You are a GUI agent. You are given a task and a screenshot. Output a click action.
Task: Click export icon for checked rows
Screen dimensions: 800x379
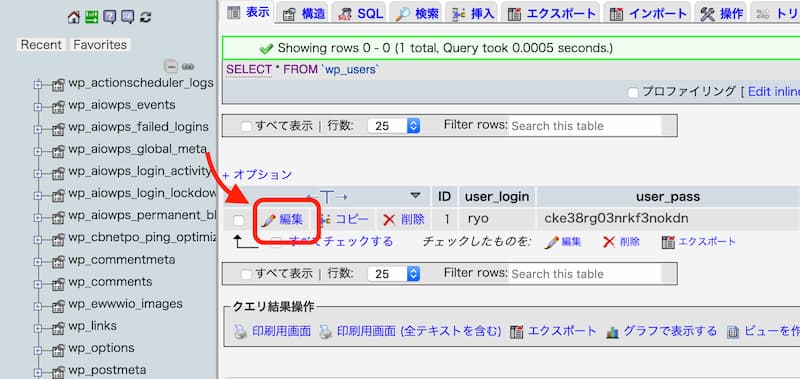[x=668, y=242]
